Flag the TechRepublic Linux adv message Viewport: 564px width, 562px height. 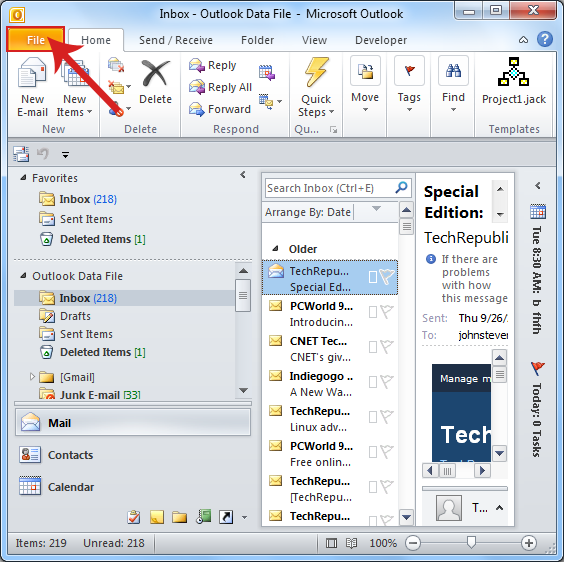tap(387, 417)
